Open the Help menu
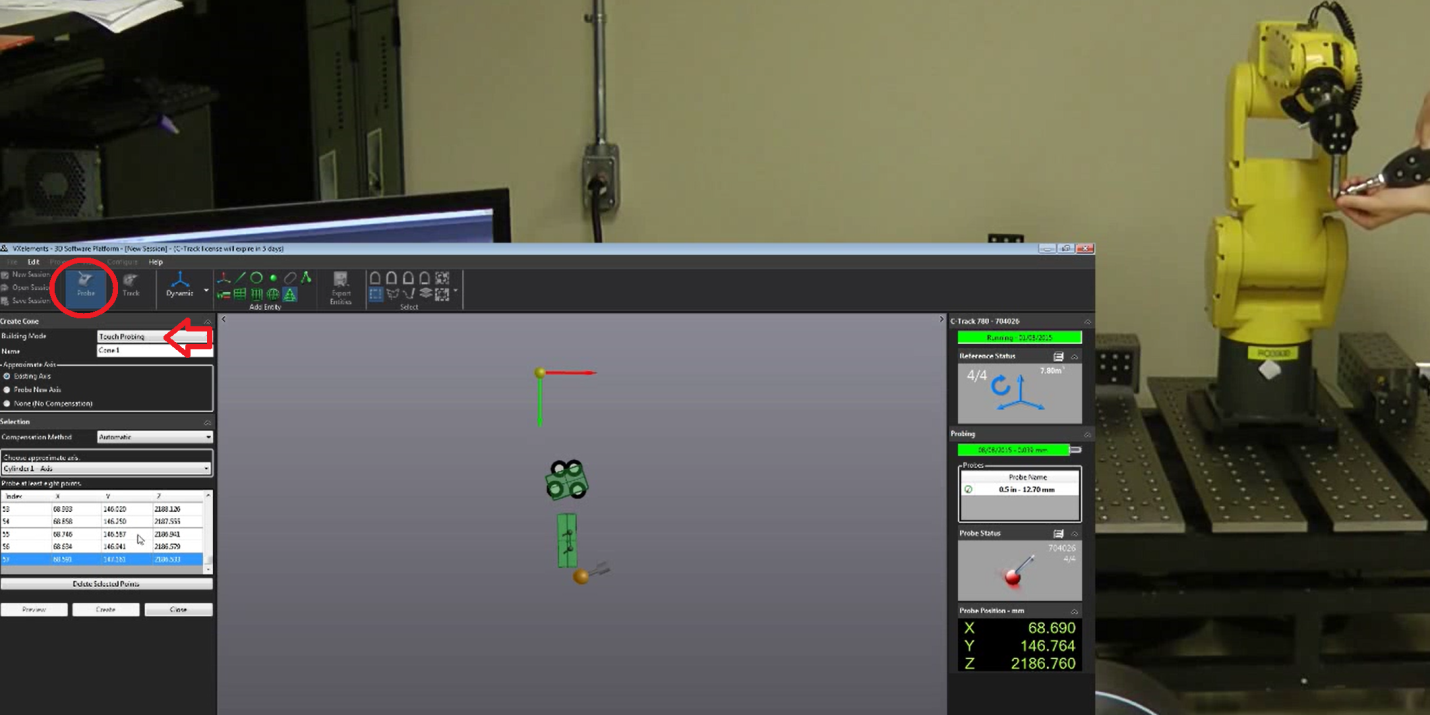 pyautogui.click(x=156, y=261)
